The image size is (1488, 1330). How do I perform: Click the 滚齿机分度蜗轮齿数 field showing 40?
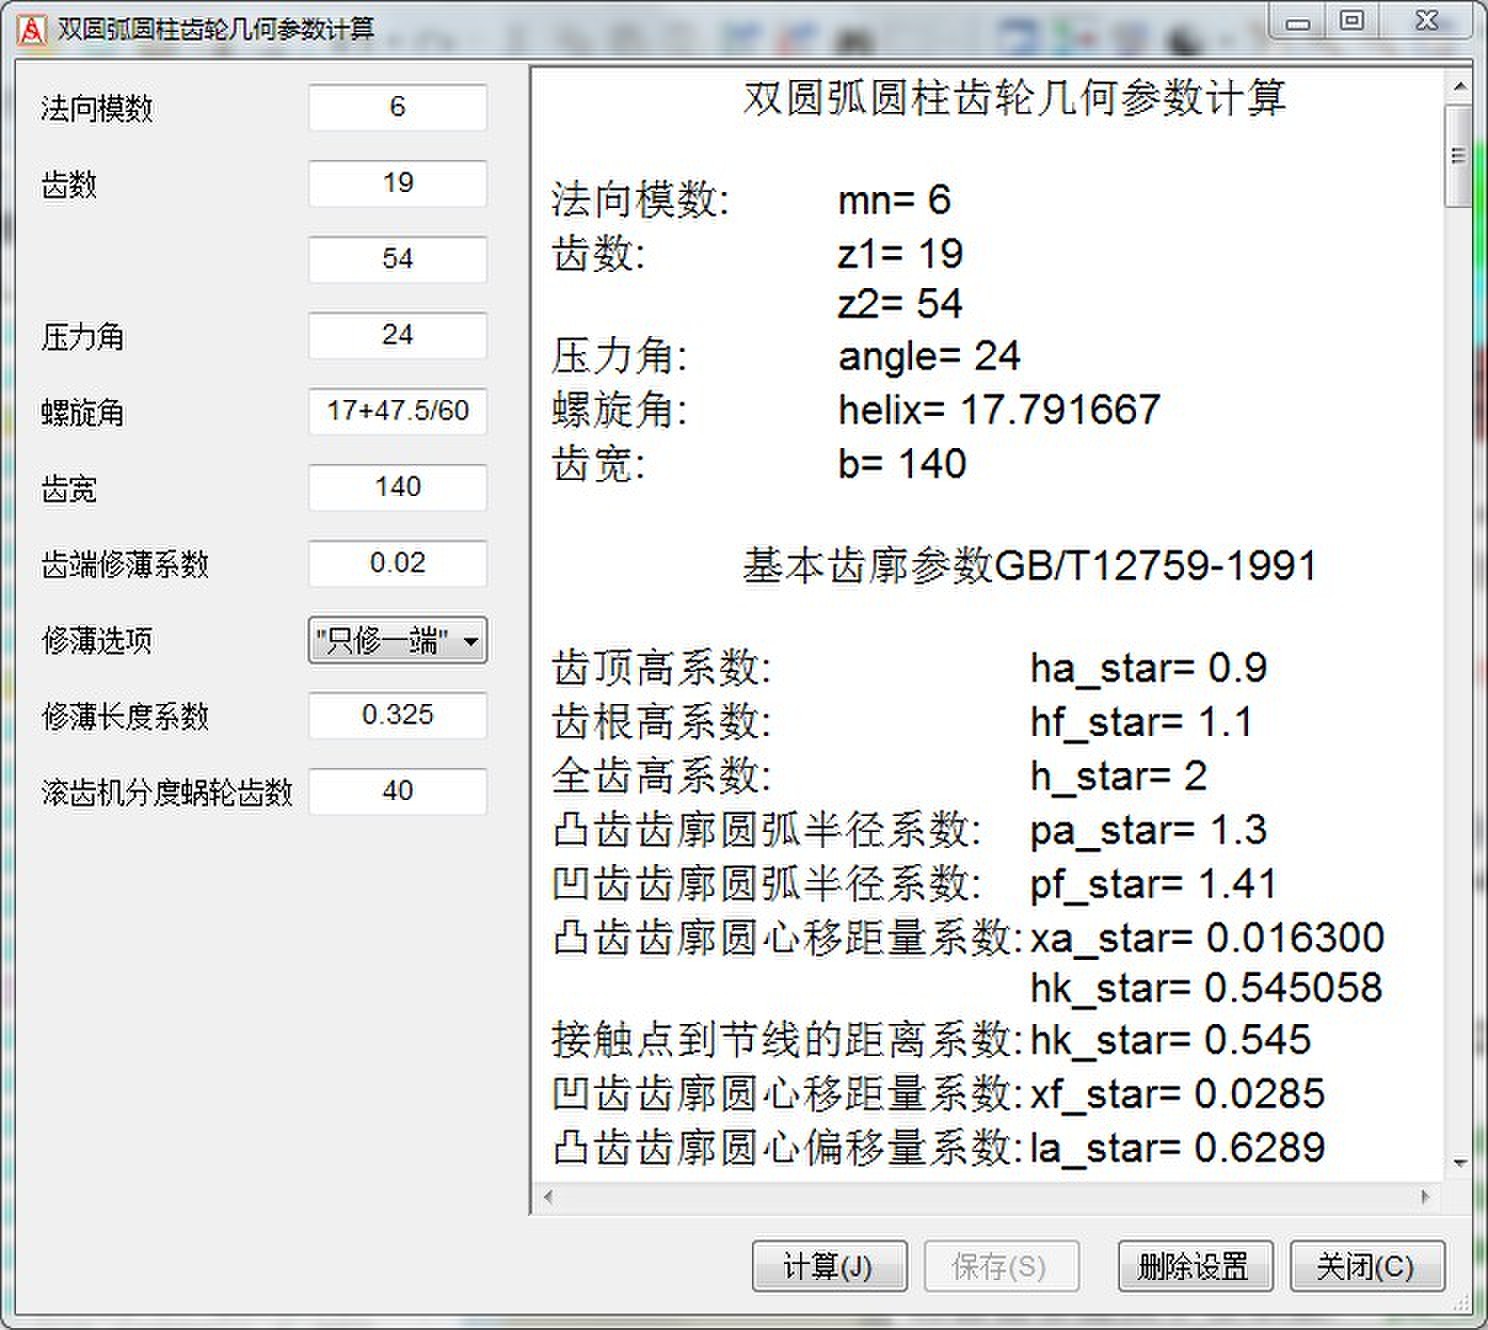(397, 791)
